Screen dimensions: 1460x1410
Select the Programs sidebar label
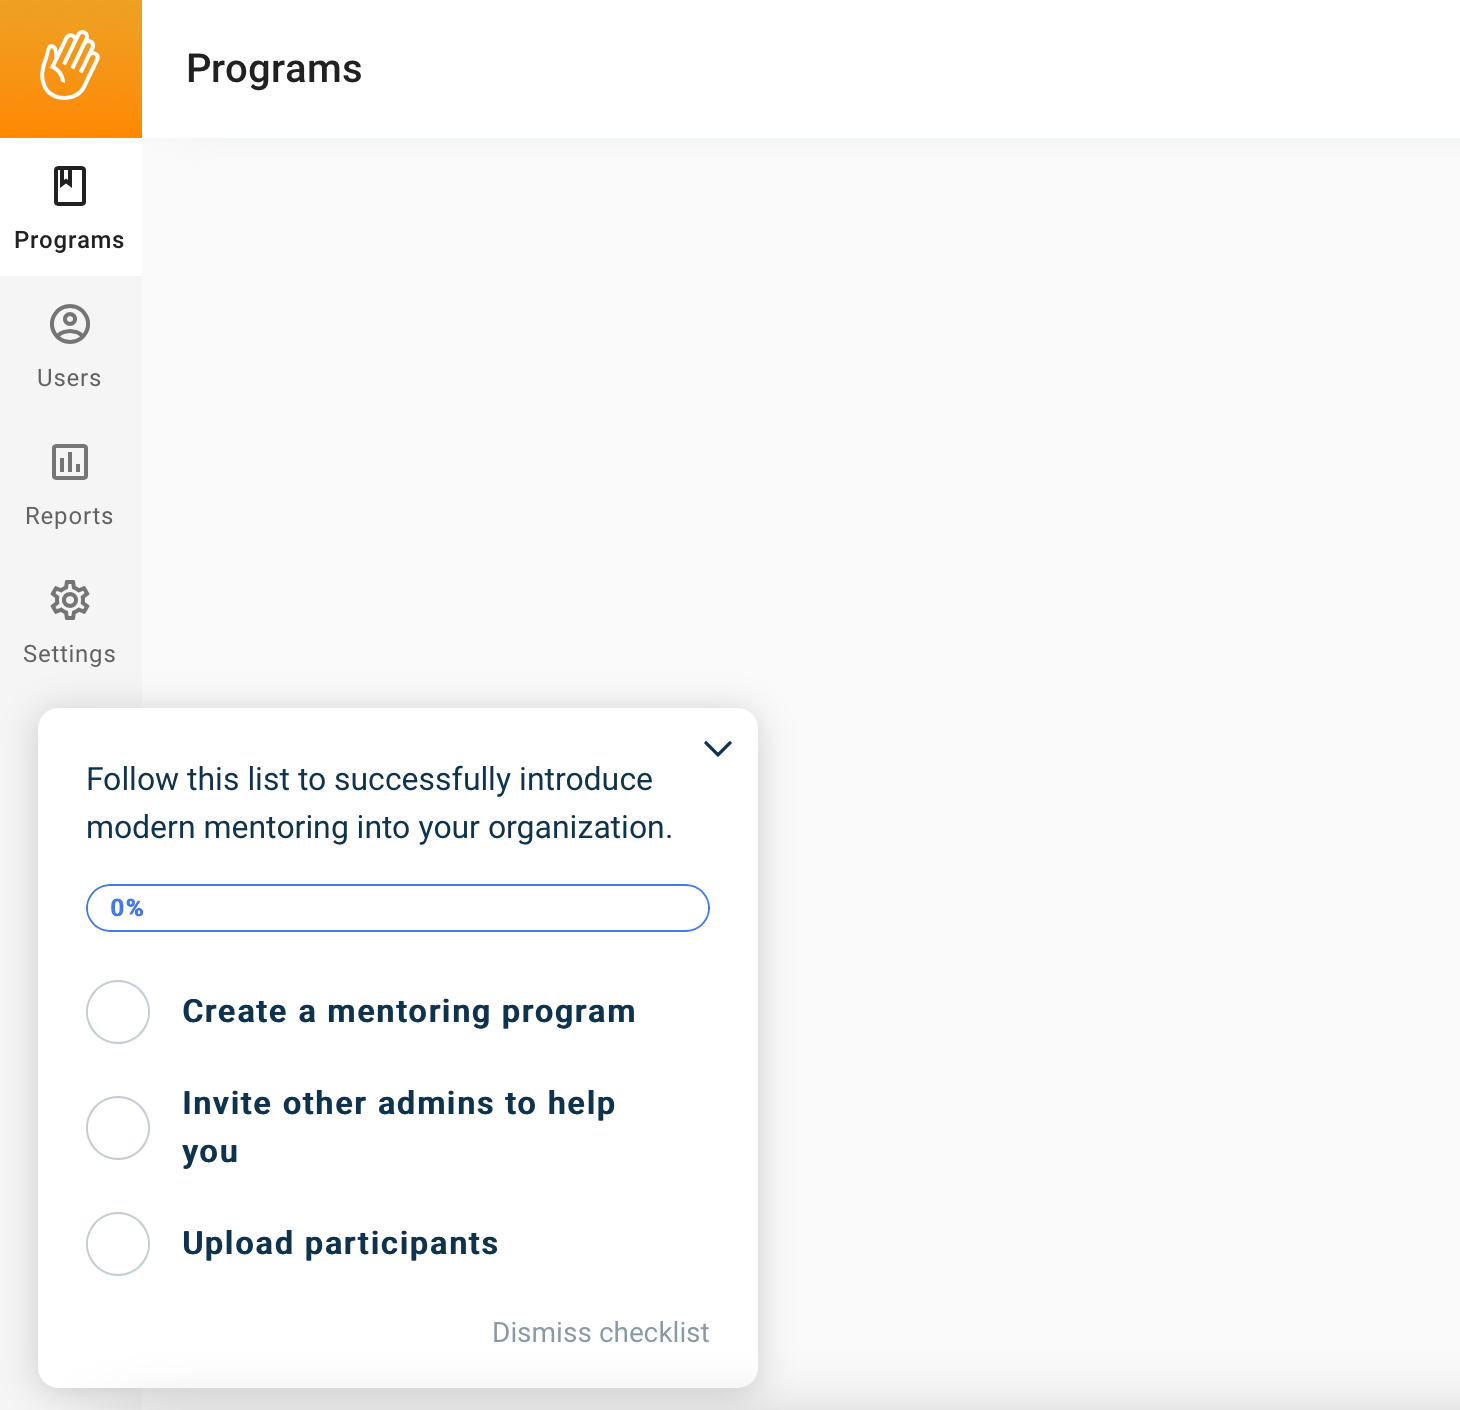pyautogui.click(x=69, y=240)
